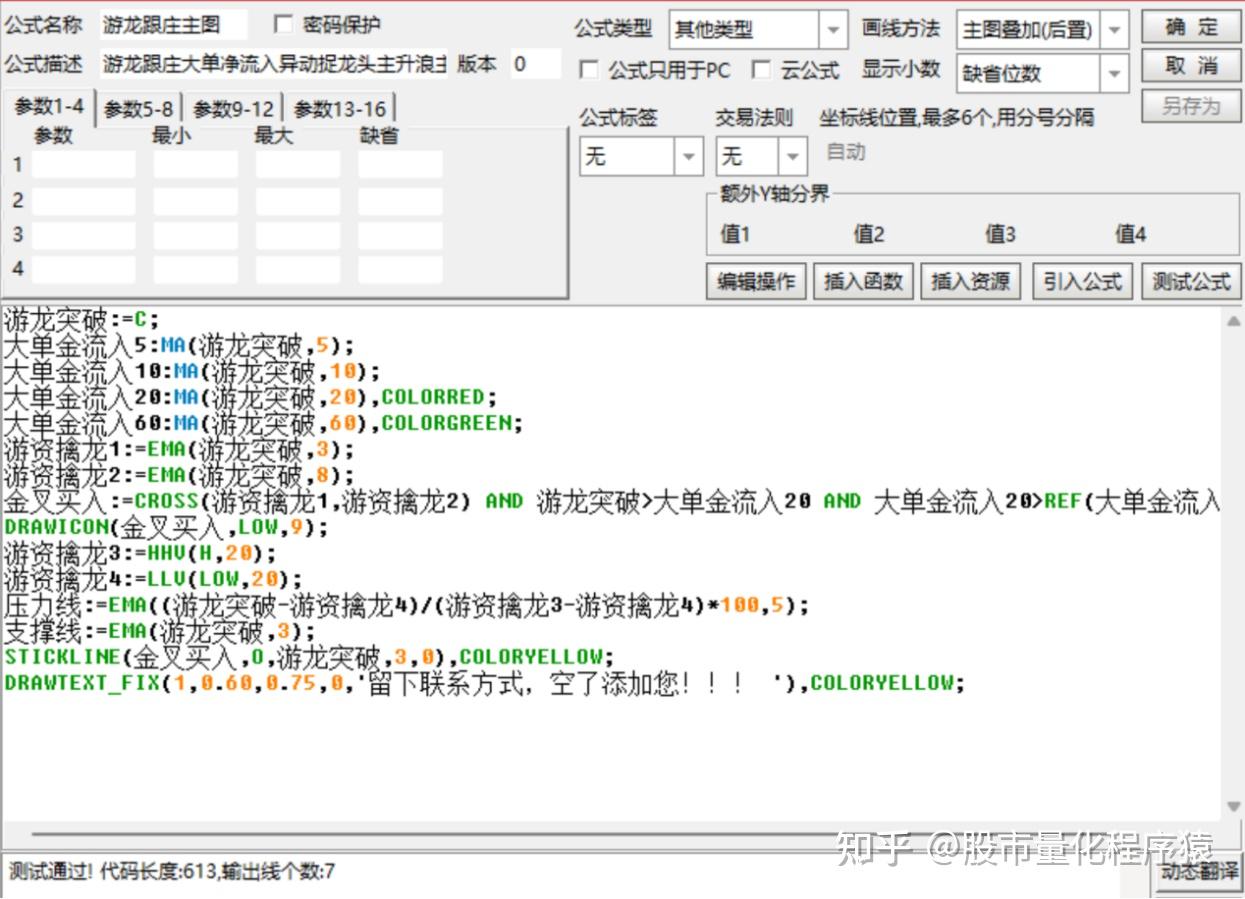Click the DRAWTEXT_FIX code line
Viewport: 1245px width, 899px height.
[485, 682]
